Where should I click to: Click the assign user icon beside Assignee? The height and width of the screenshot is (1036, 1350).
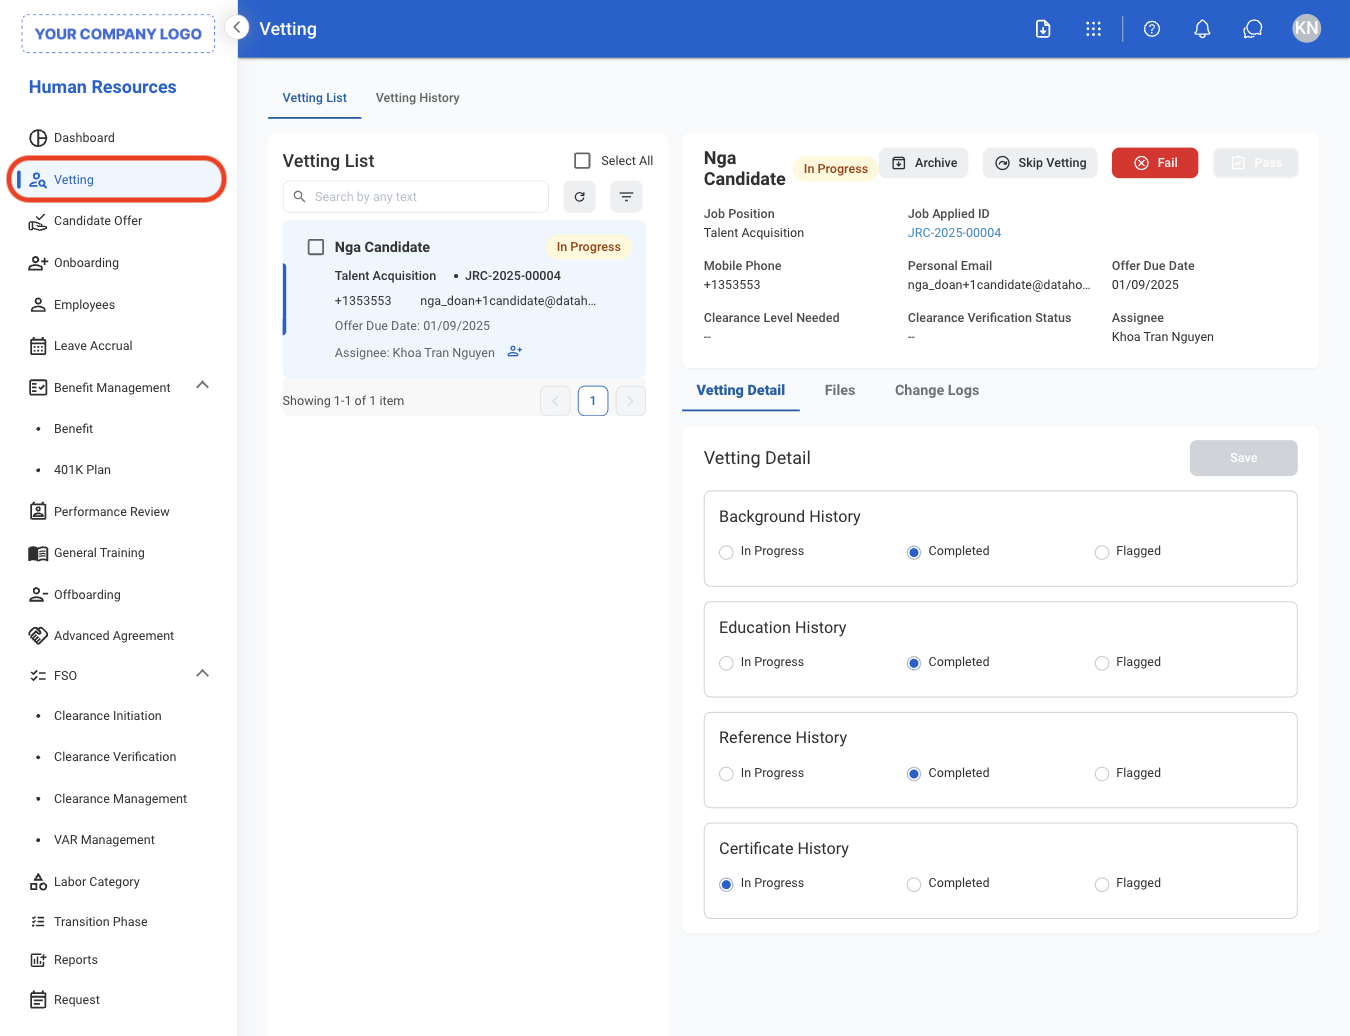coord(515,351)
